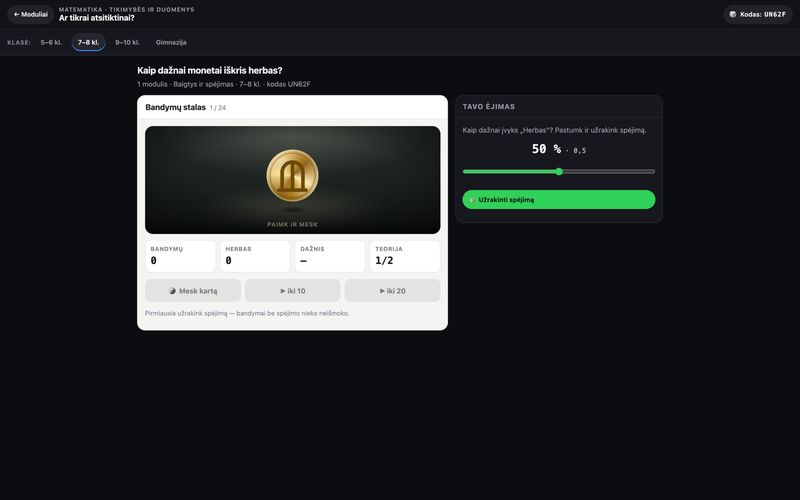Screen dimensions: 800x500
Task: Click the coin icon on Mesk kartą
Action: [x=172, y=291]
